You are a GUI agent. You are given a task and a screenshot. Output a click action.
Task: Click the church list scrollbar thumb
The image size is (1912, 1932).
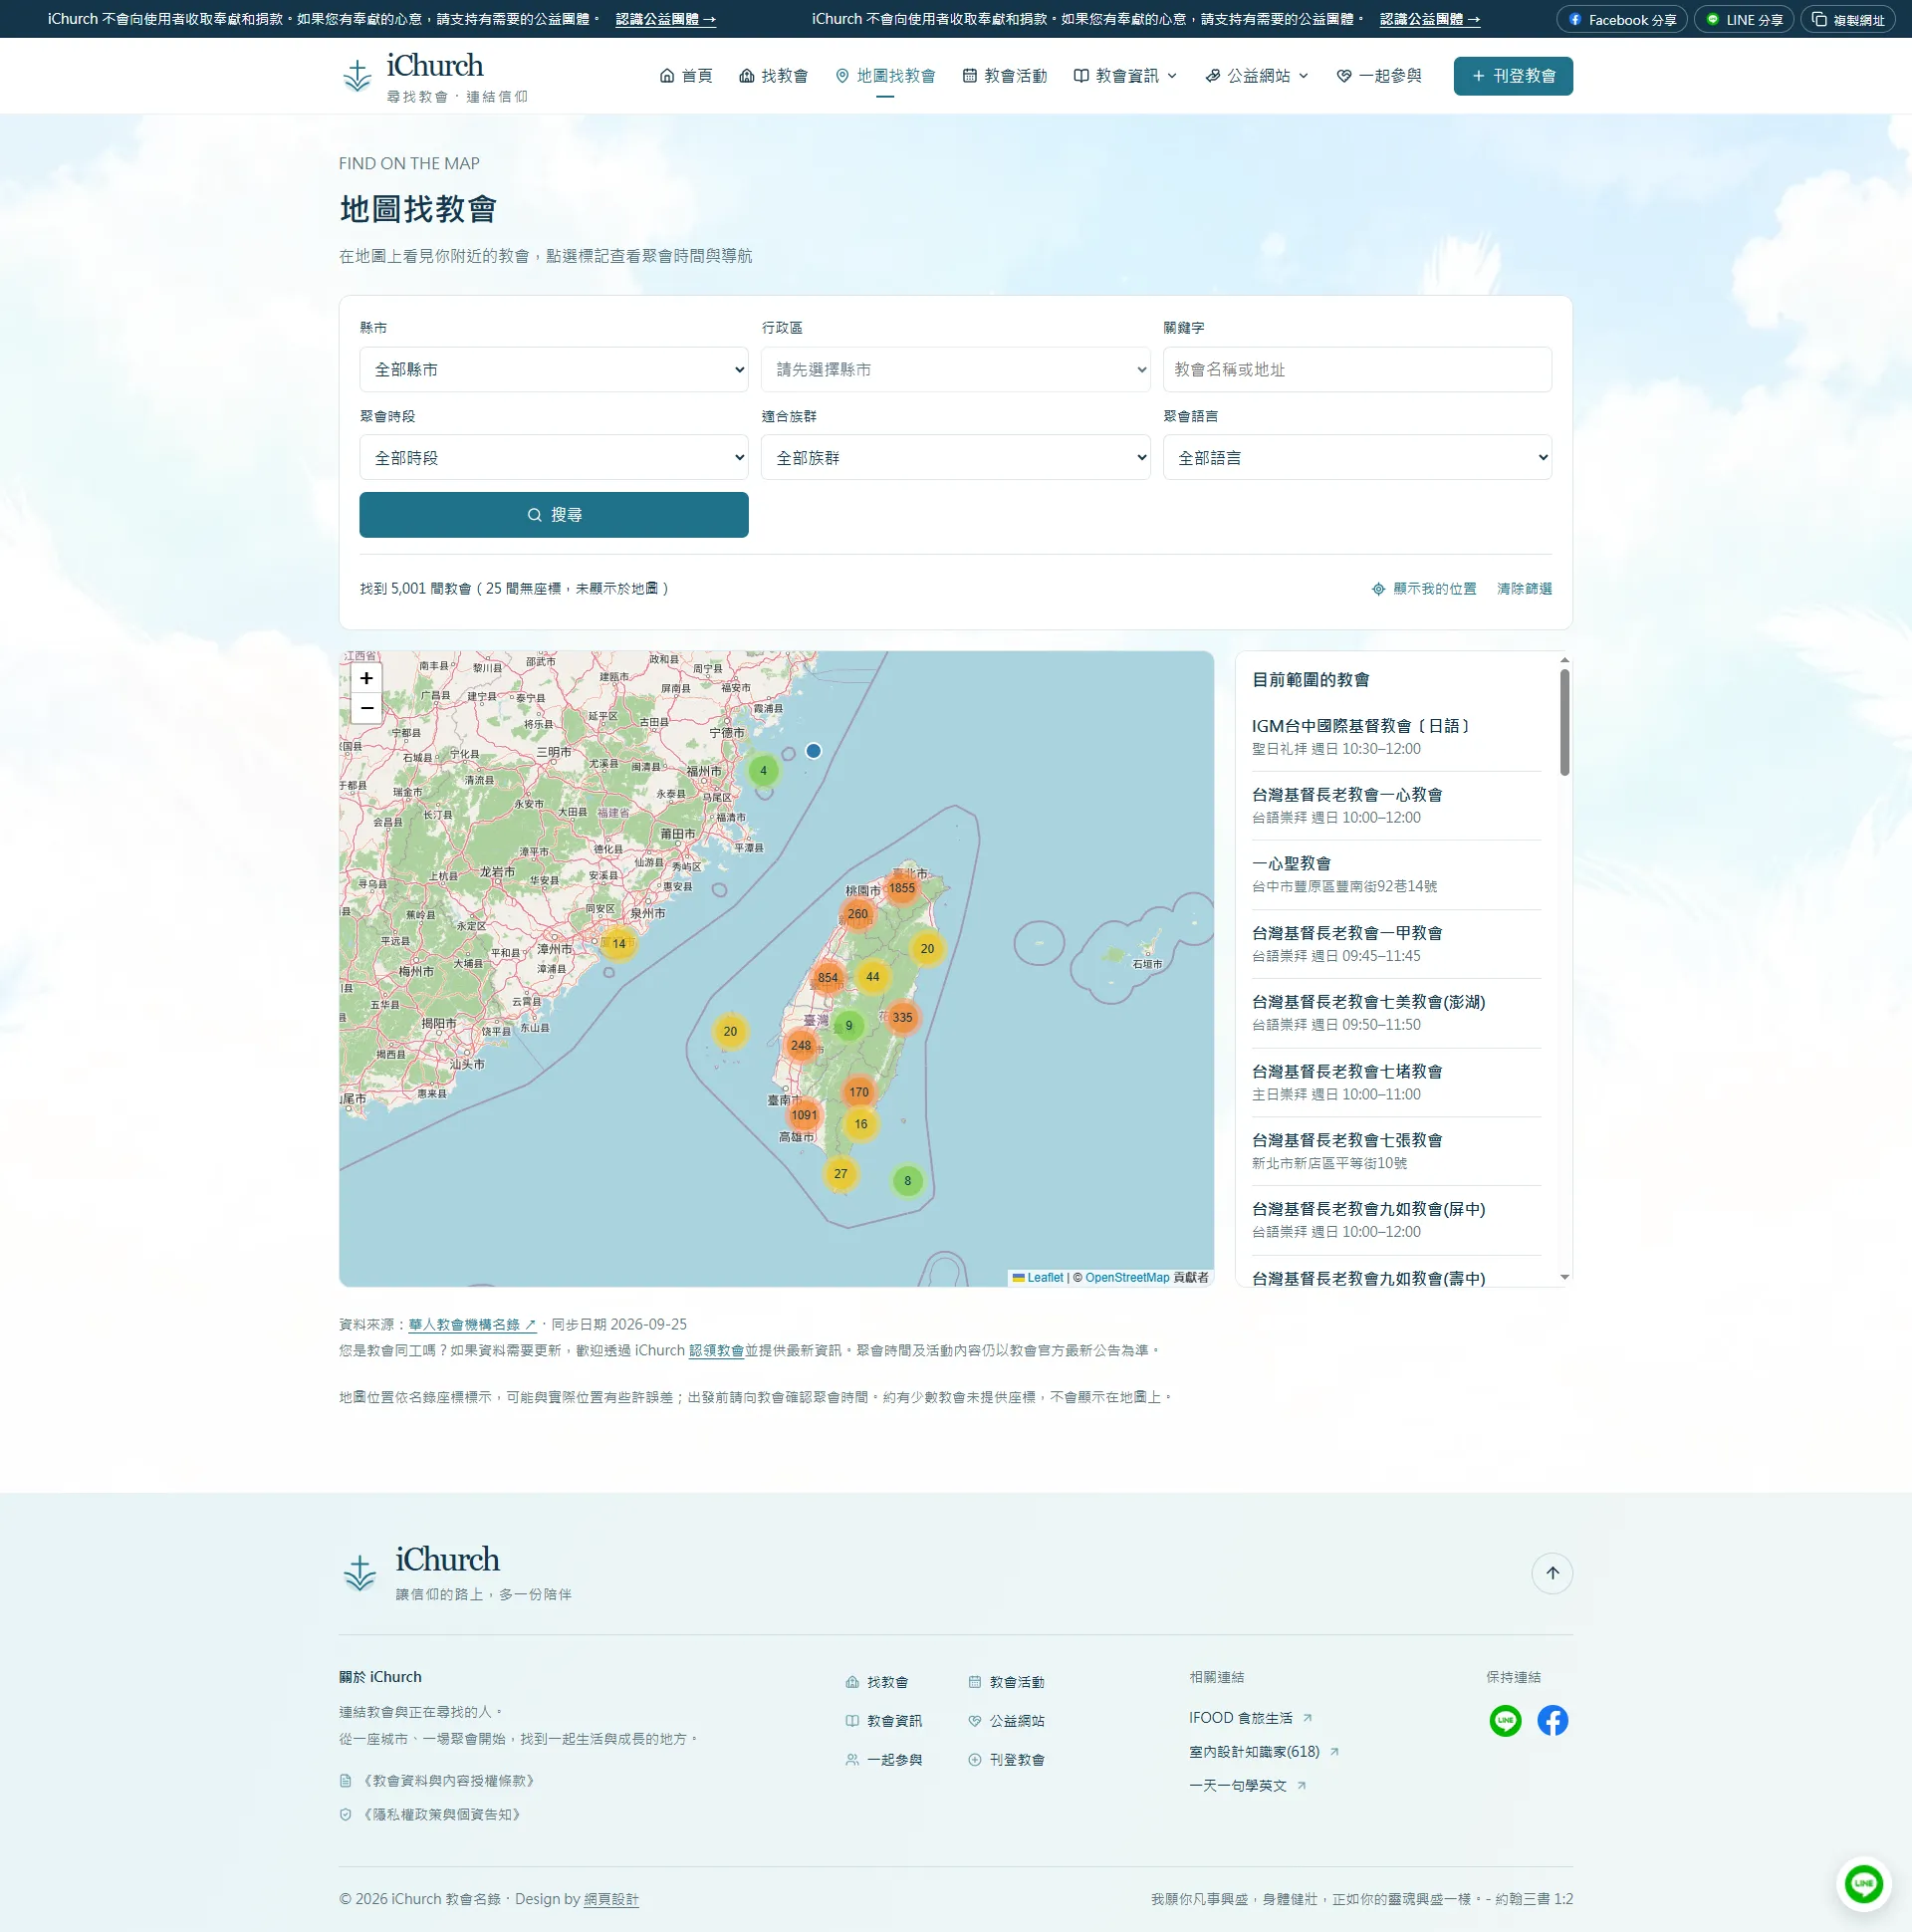(x=1564, y=722)
